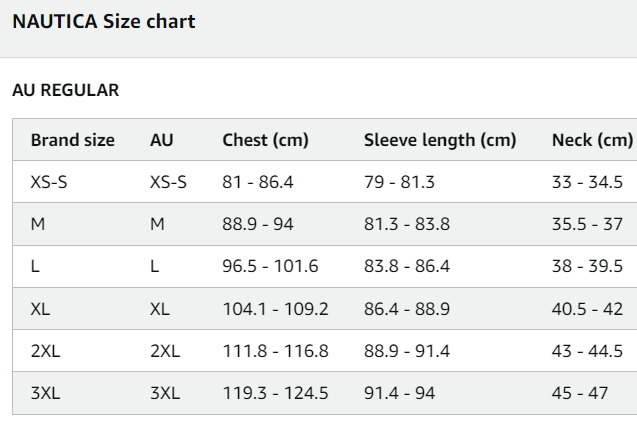Click sleeve length value 88.9 - 91.4
This screenshot has width=637, height=440.
coord(406,351)
